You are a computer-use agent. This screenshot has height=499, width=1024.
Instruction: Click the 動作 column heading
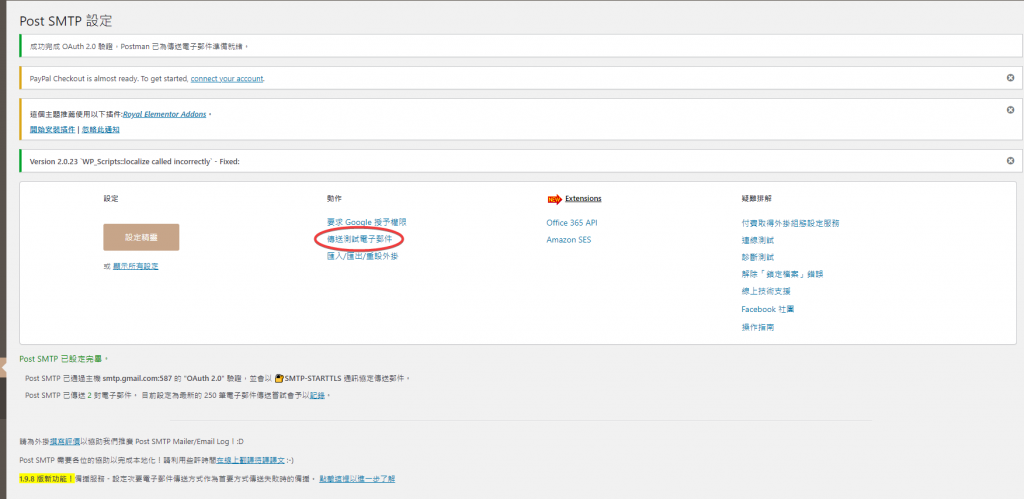pos(334,199)
